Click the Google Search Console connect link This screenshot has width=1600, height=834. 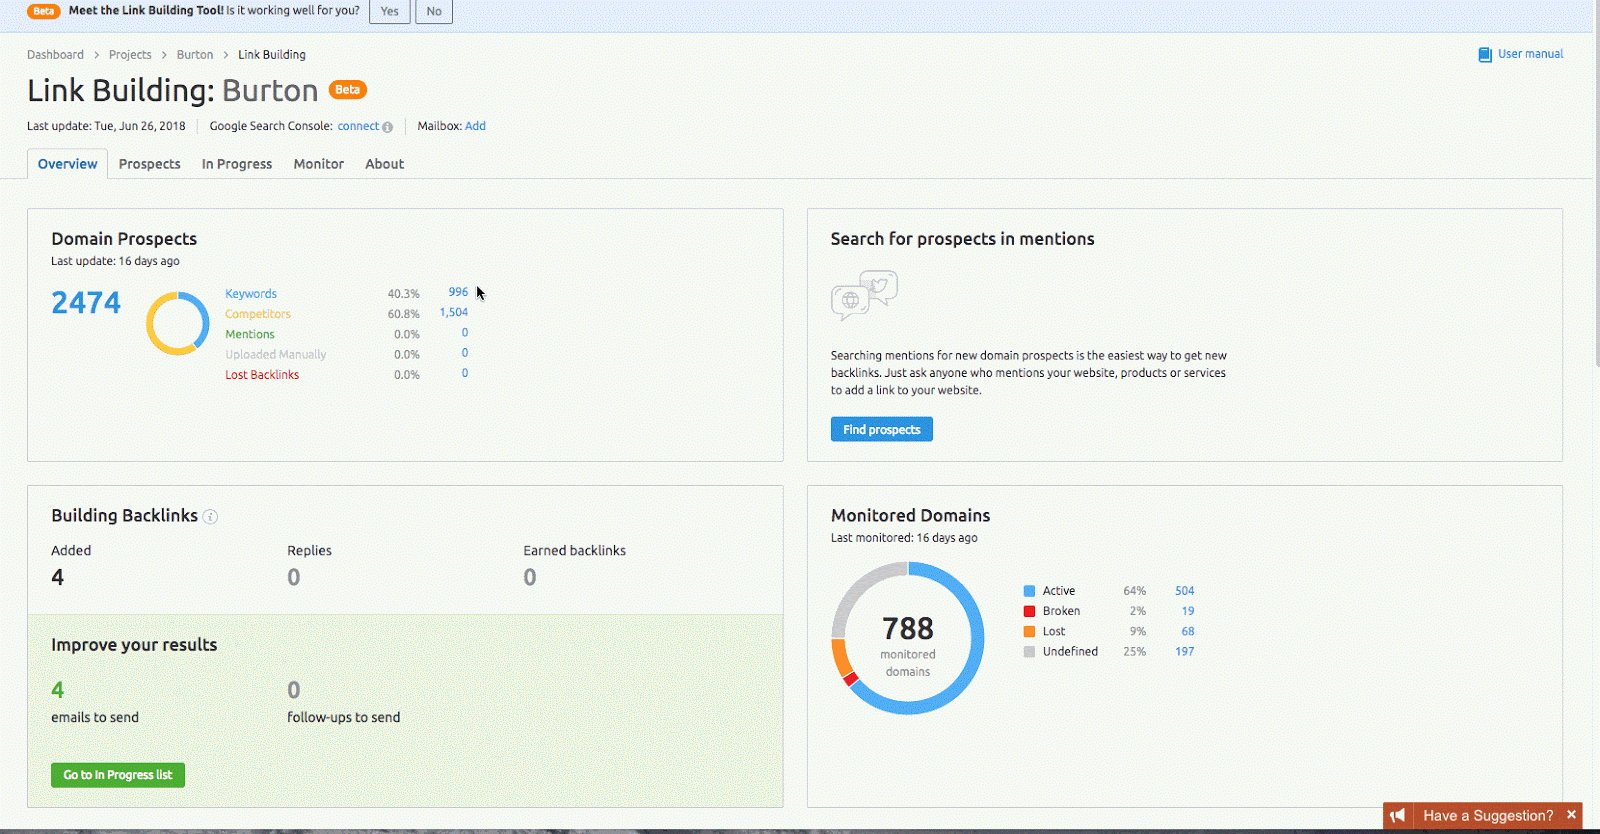[358, 126]
